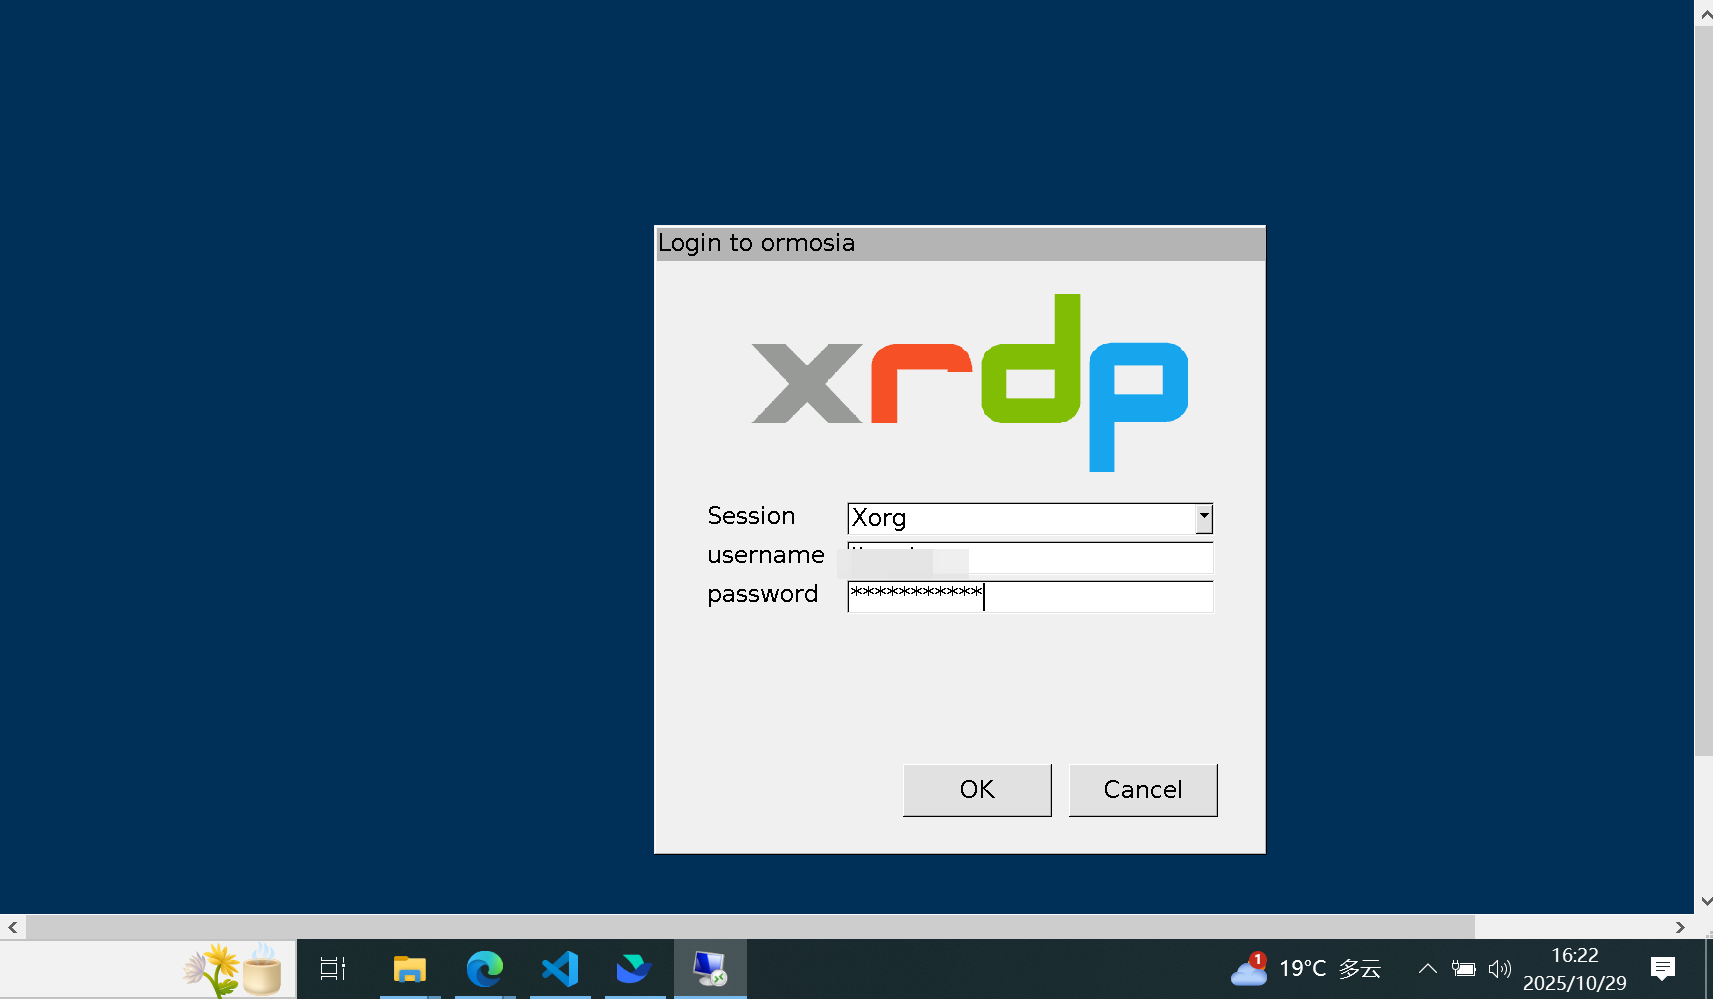The width and height of the screenshot is (1713, 999).
Task: Open the volume control icon
Action: click(1499, 968)
